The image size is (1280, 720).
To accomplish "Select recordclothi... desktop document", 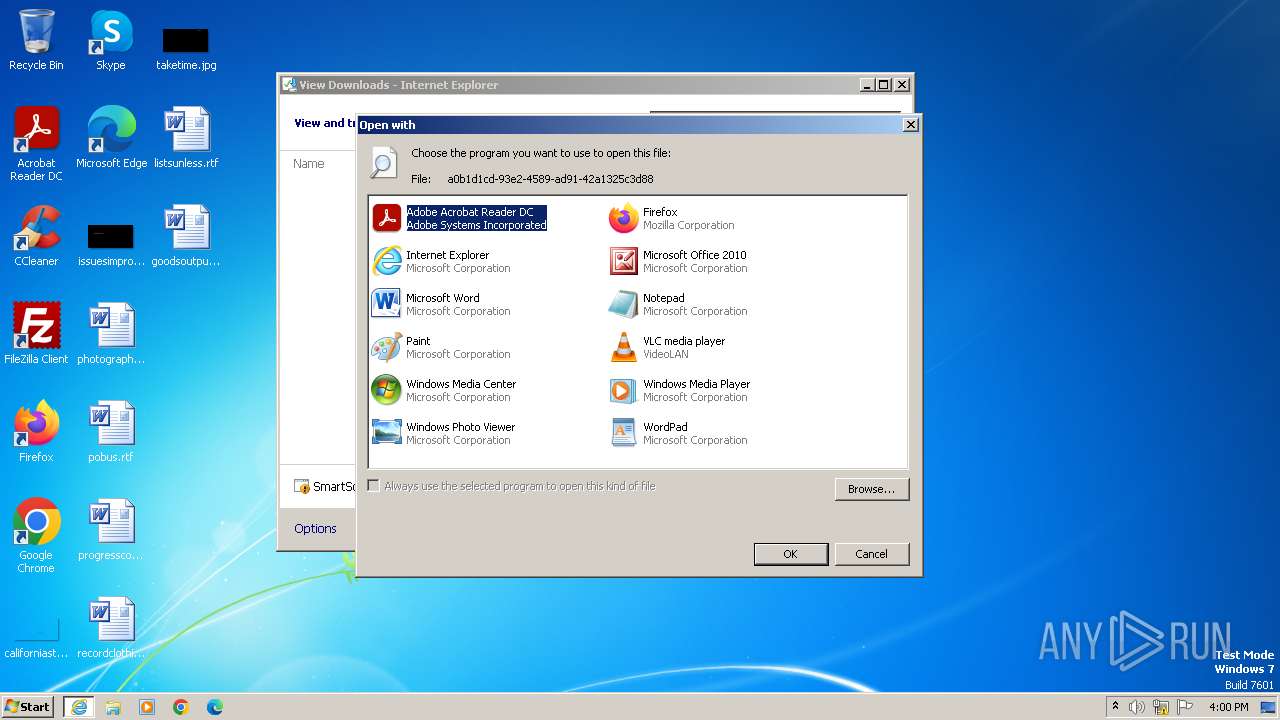I will 111,628.
